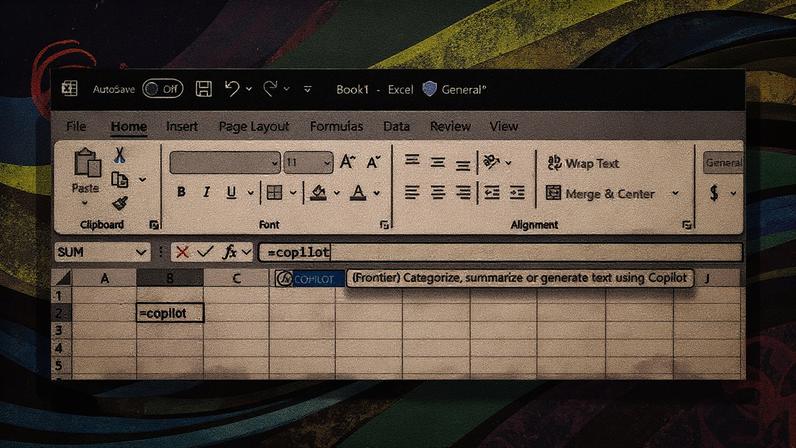Open the font size dropdown
The height and width of the screenshot is (448, 796).
[327, 163]
